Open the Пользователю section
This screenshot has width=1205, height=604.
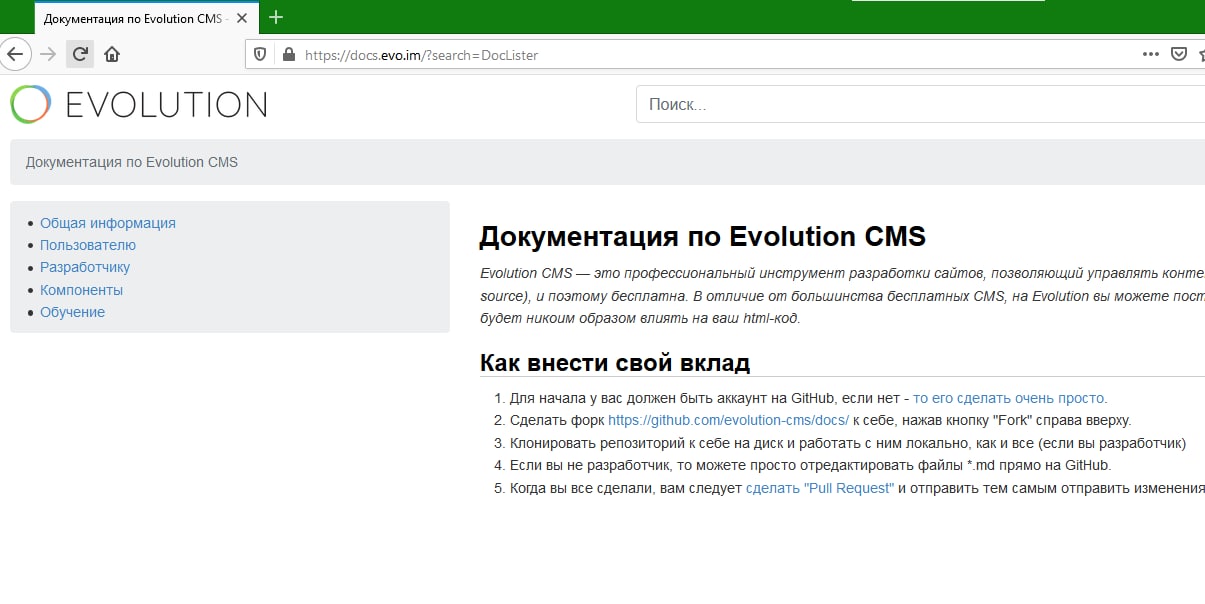click(88, 245)
